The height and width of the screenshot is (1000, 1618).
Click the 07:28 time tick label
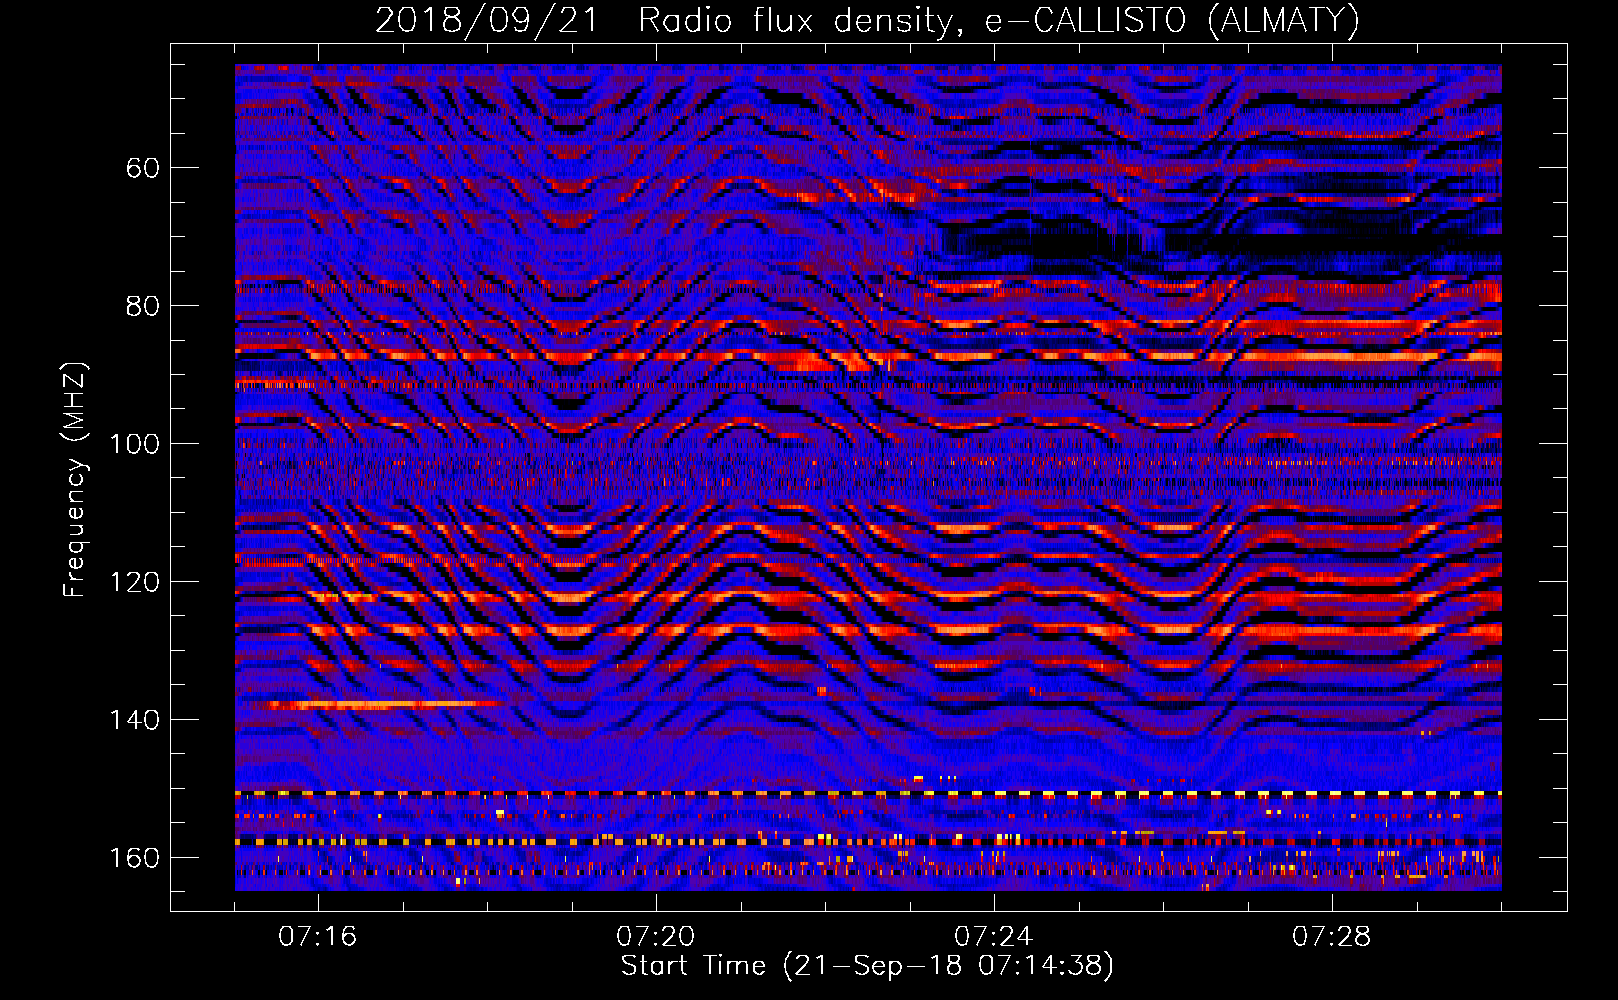tap(1332, 937)
